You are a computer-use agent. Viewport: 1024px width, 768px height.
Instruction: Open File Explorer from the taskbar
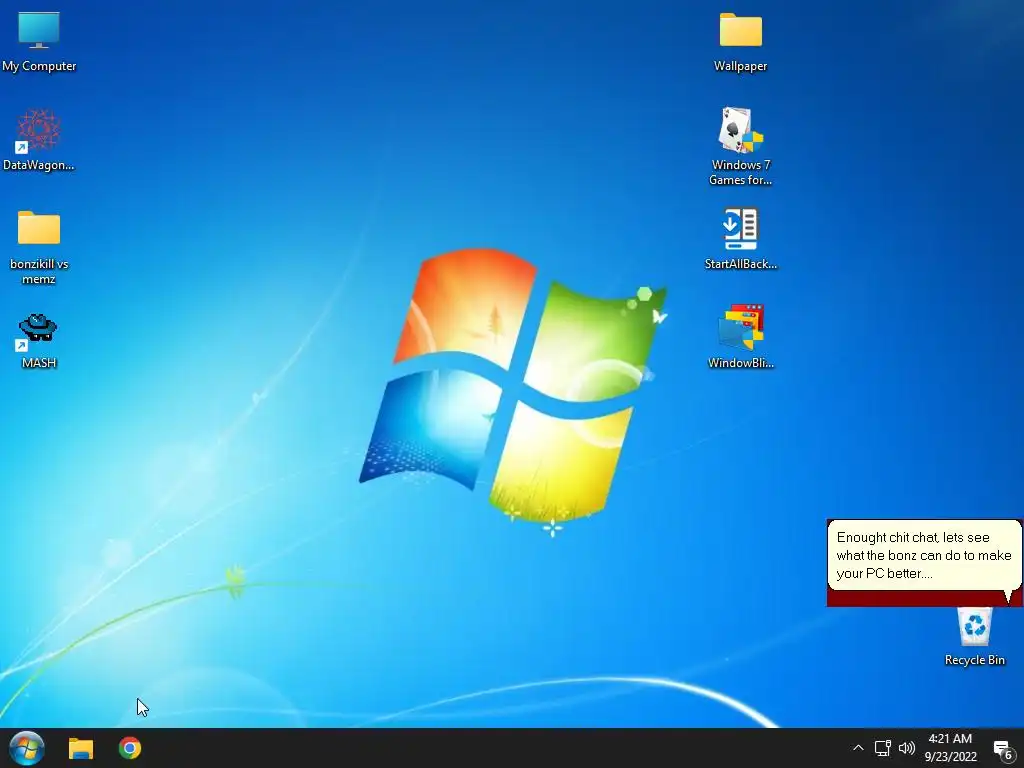click(x=81, y=748)
